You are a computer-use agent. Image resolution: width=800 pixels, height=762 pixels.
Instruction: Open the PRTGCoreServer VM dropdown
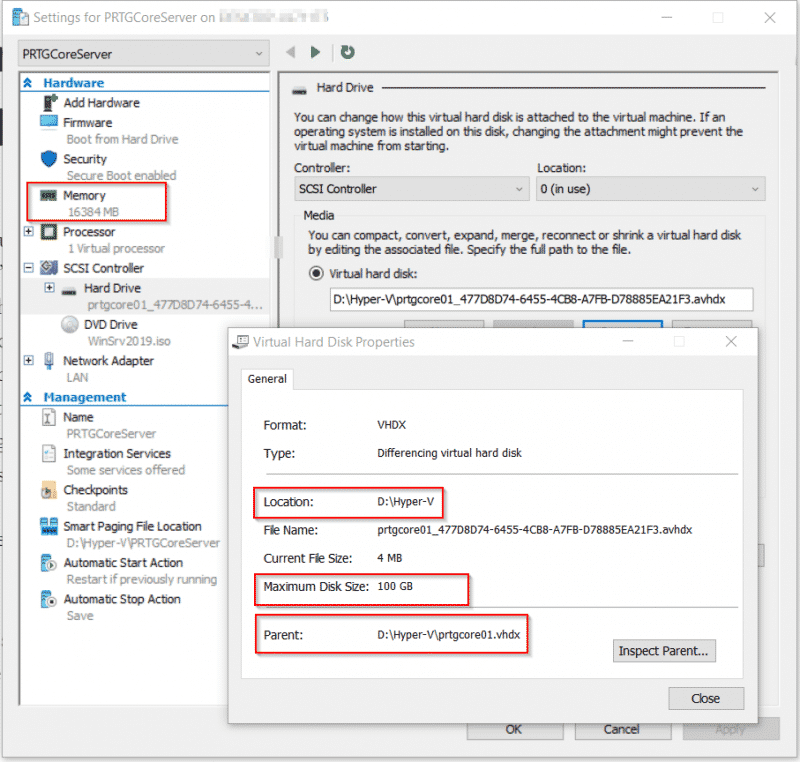[143, 54]
